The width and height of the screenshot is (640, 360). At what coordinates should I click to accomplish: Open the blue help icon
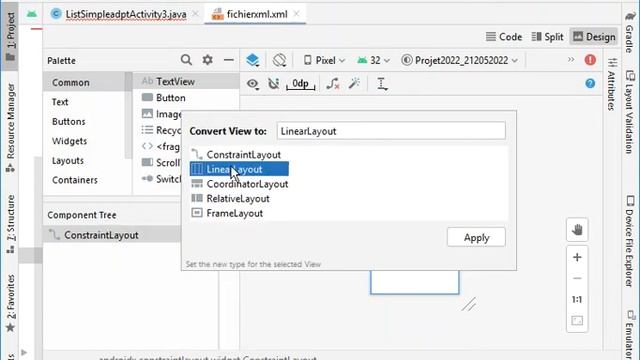tap(590, 83)
